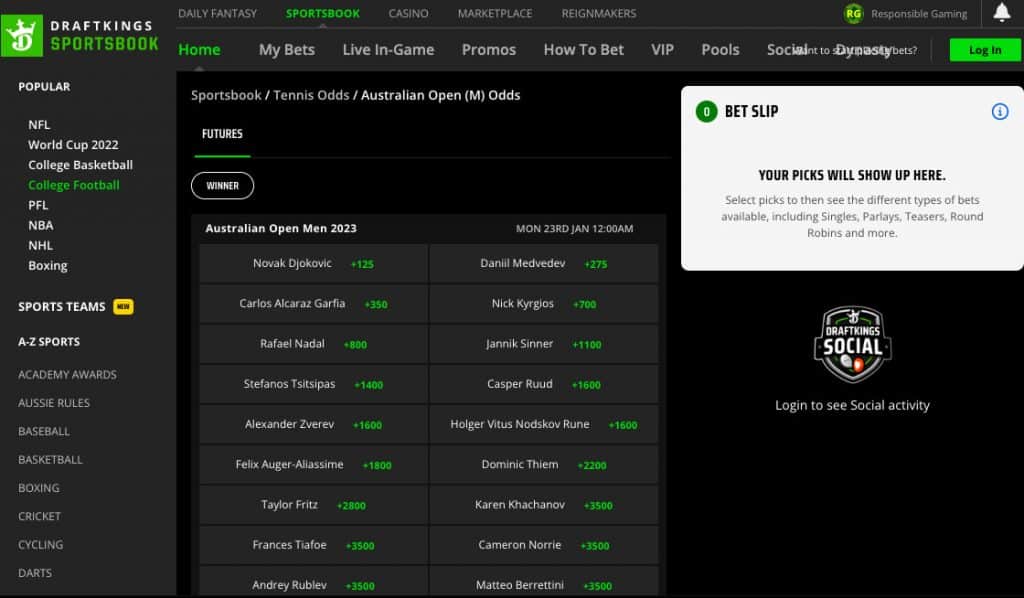The width and height of the screenshot is (1024, 598).
Task: Go to Home in main navigation
Action: 199,50
